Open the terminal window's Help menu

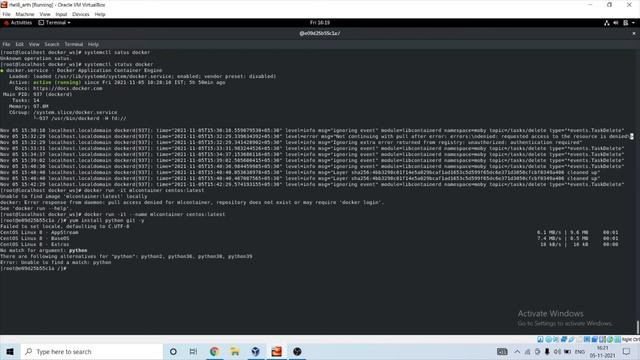tap(93, 44)
